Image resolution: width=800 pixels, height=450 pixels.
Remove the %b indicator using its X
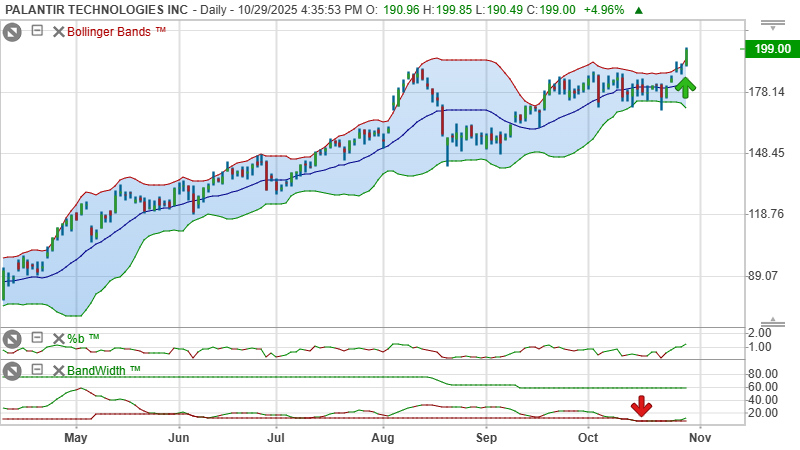(x=58, y=339)
